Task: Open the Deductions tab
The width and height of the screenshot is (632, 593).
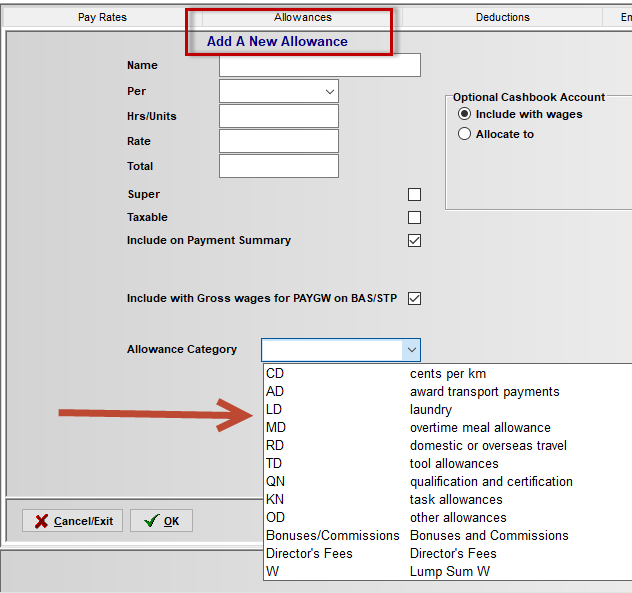Action: [502, 17]
